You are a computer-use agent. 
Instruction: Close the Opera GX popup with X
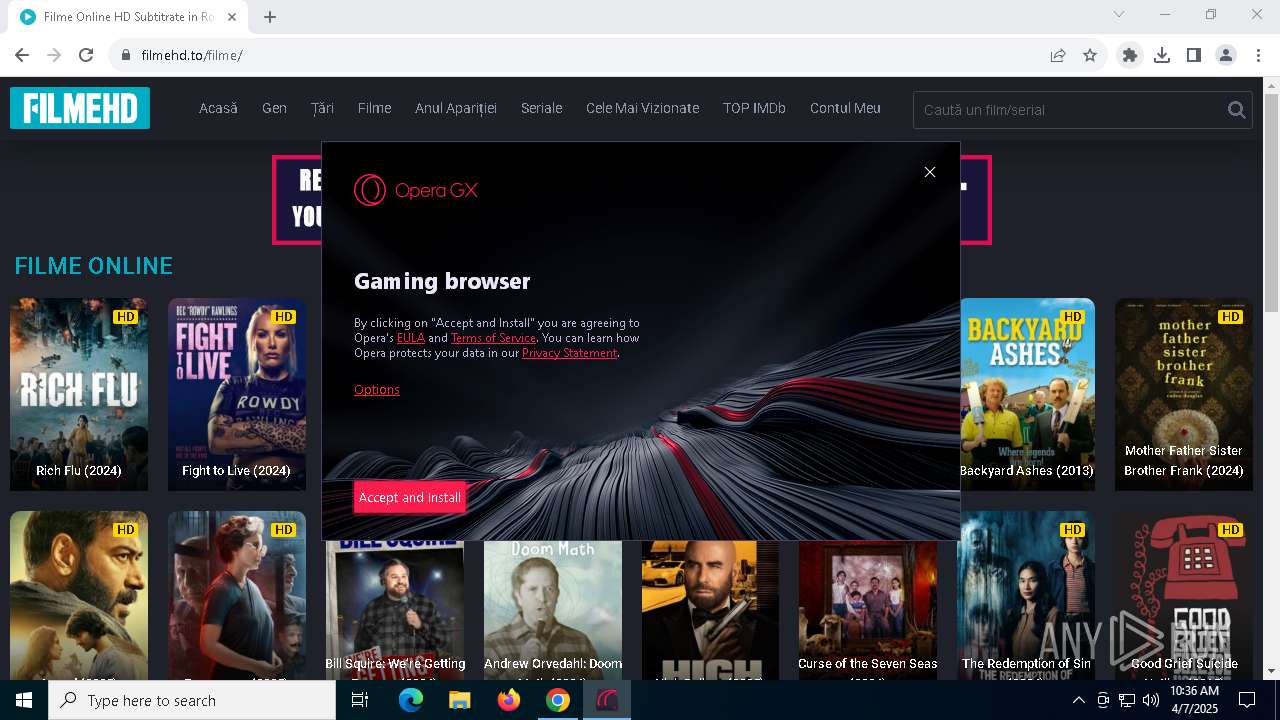pos(930,172)
